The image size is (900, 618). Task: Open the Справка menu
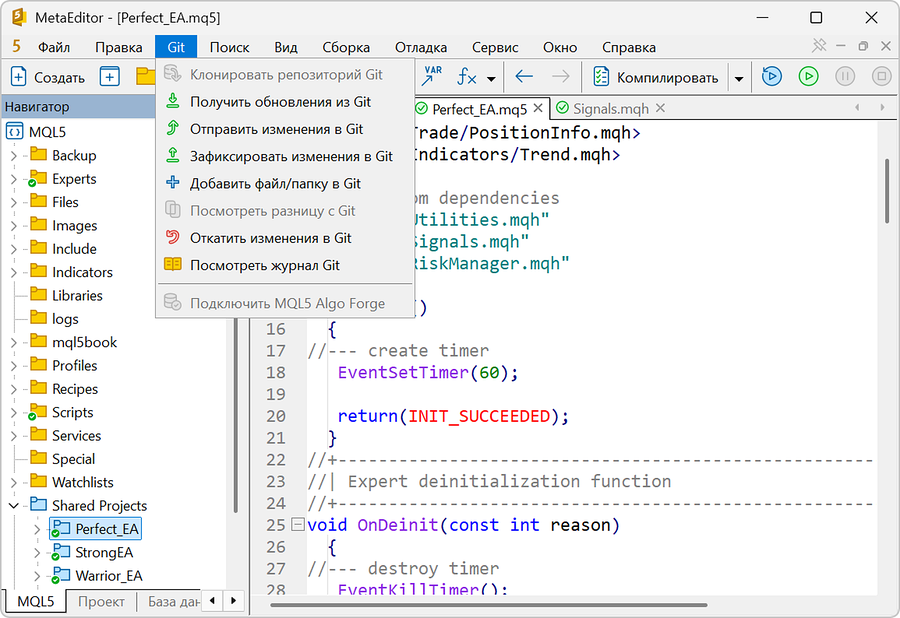(629, 47)
